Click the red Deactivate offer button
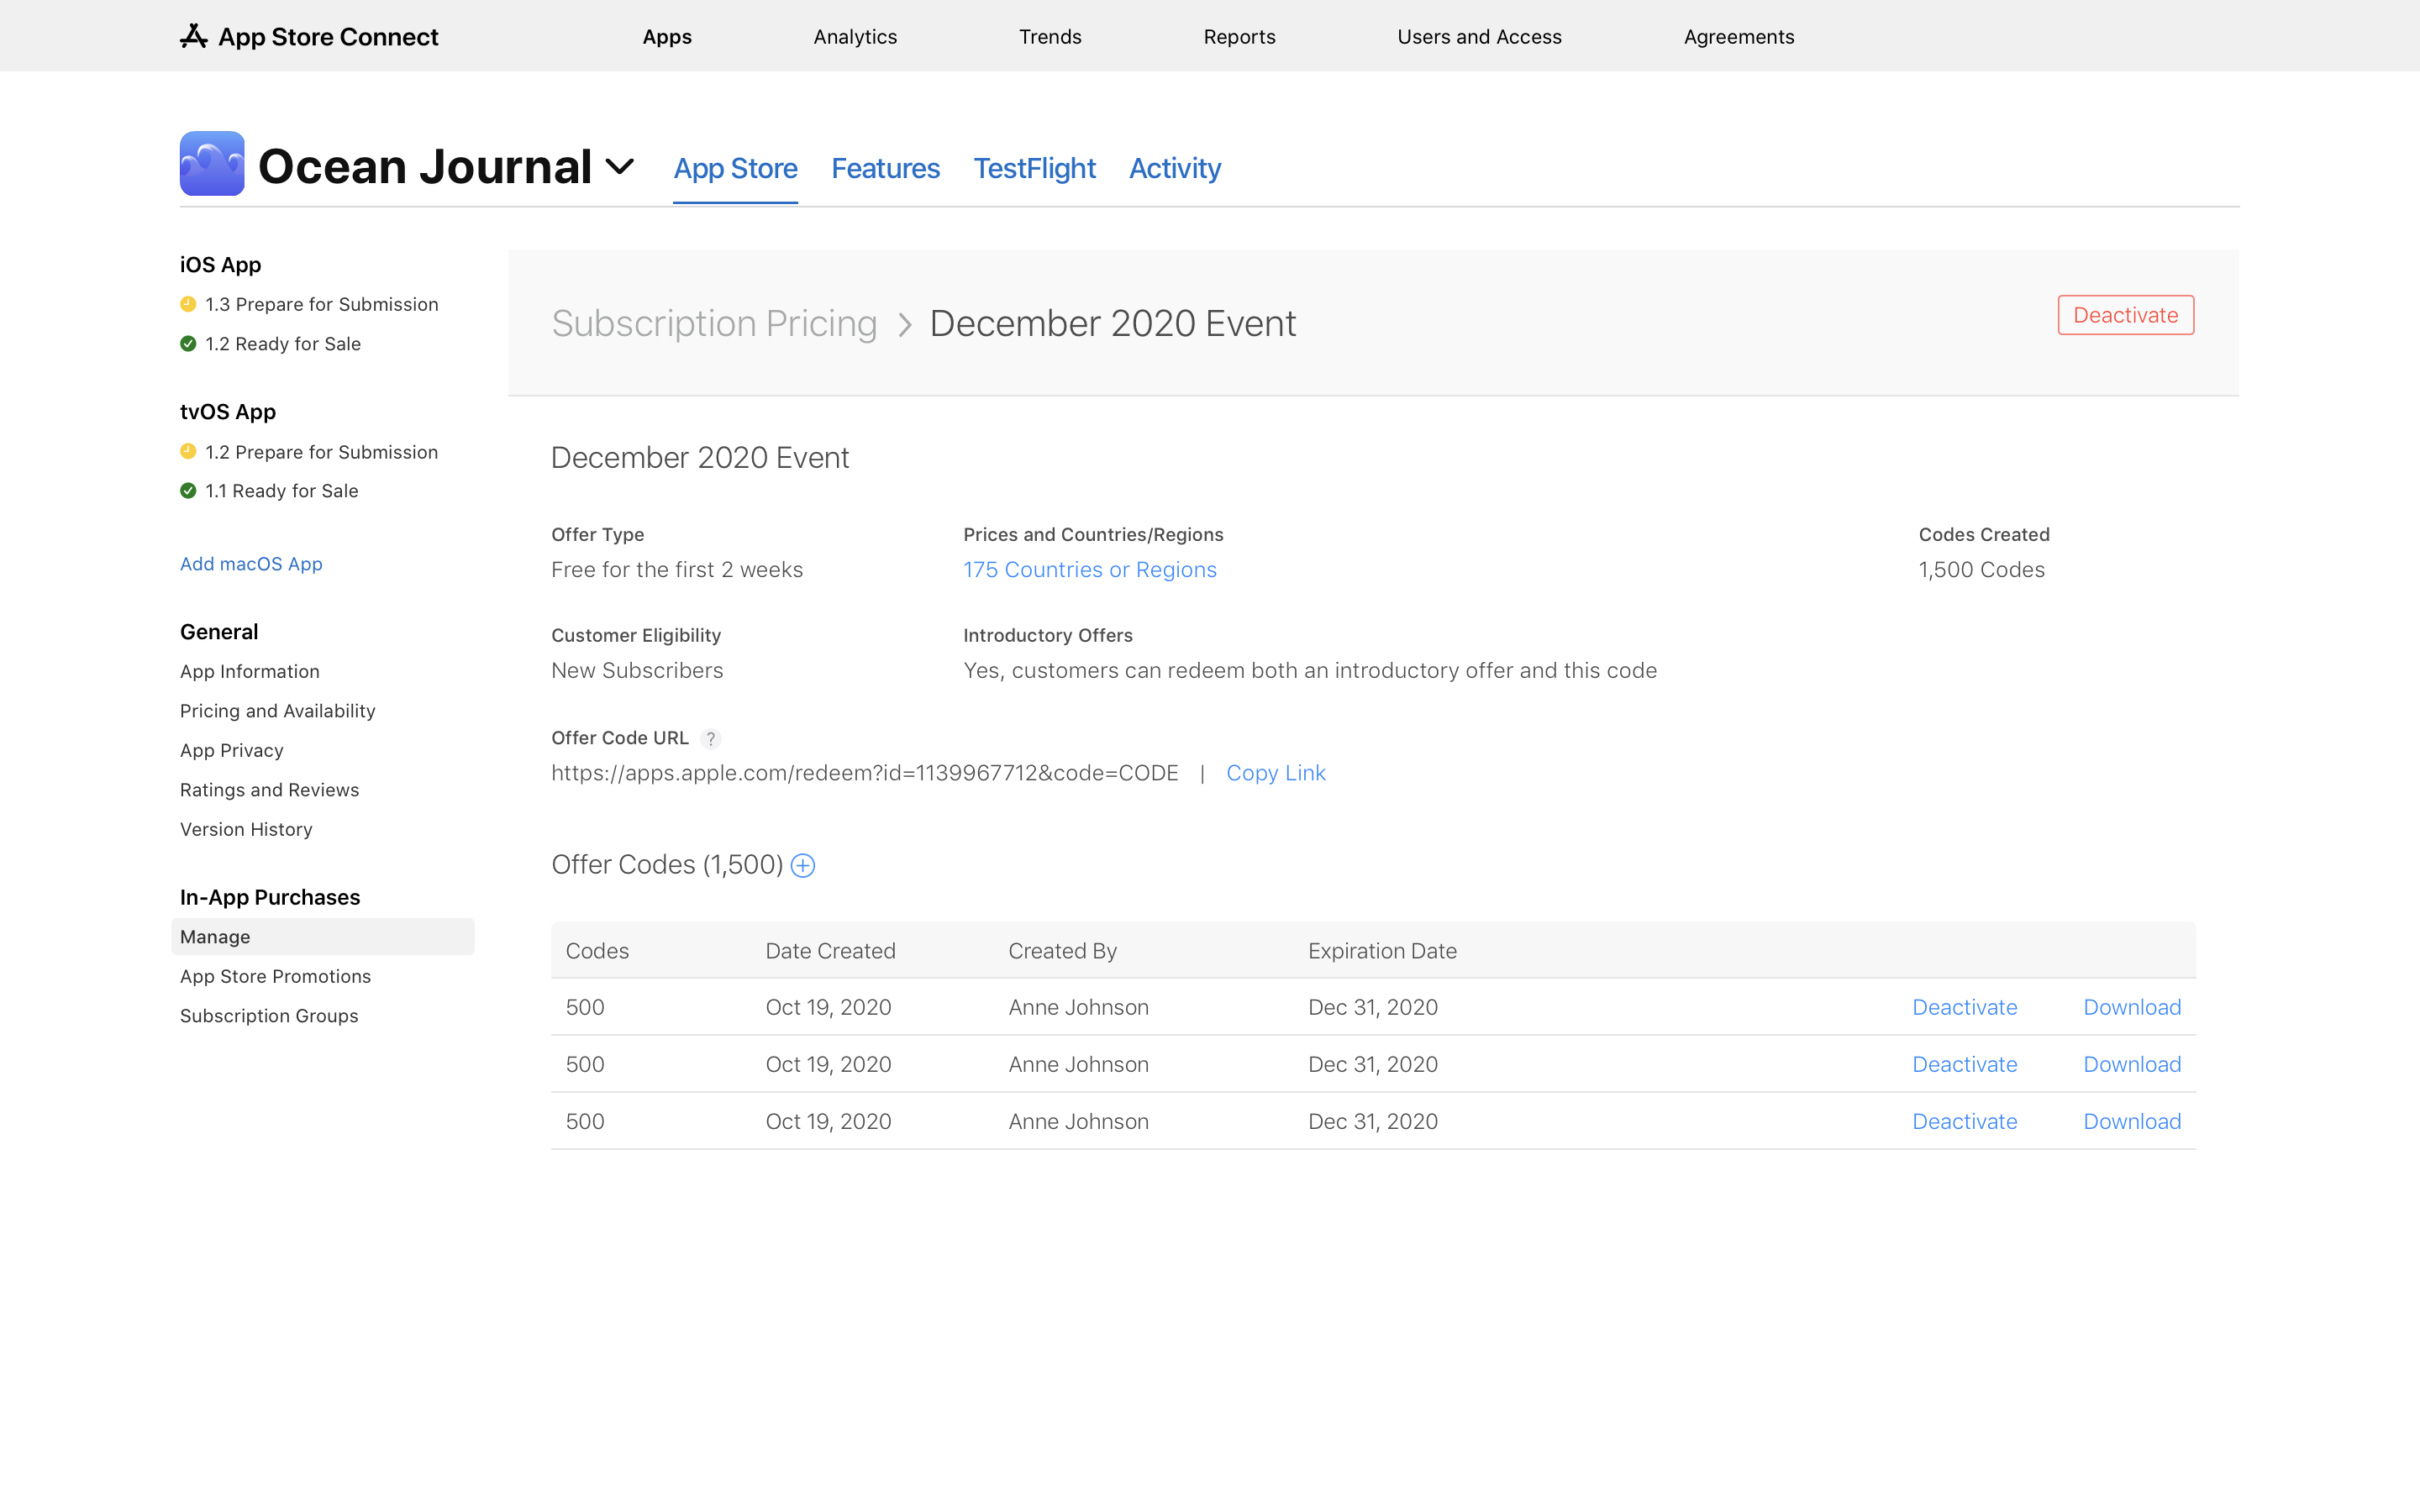This screenshot has width=2420, height=1512. (2125, 315)
